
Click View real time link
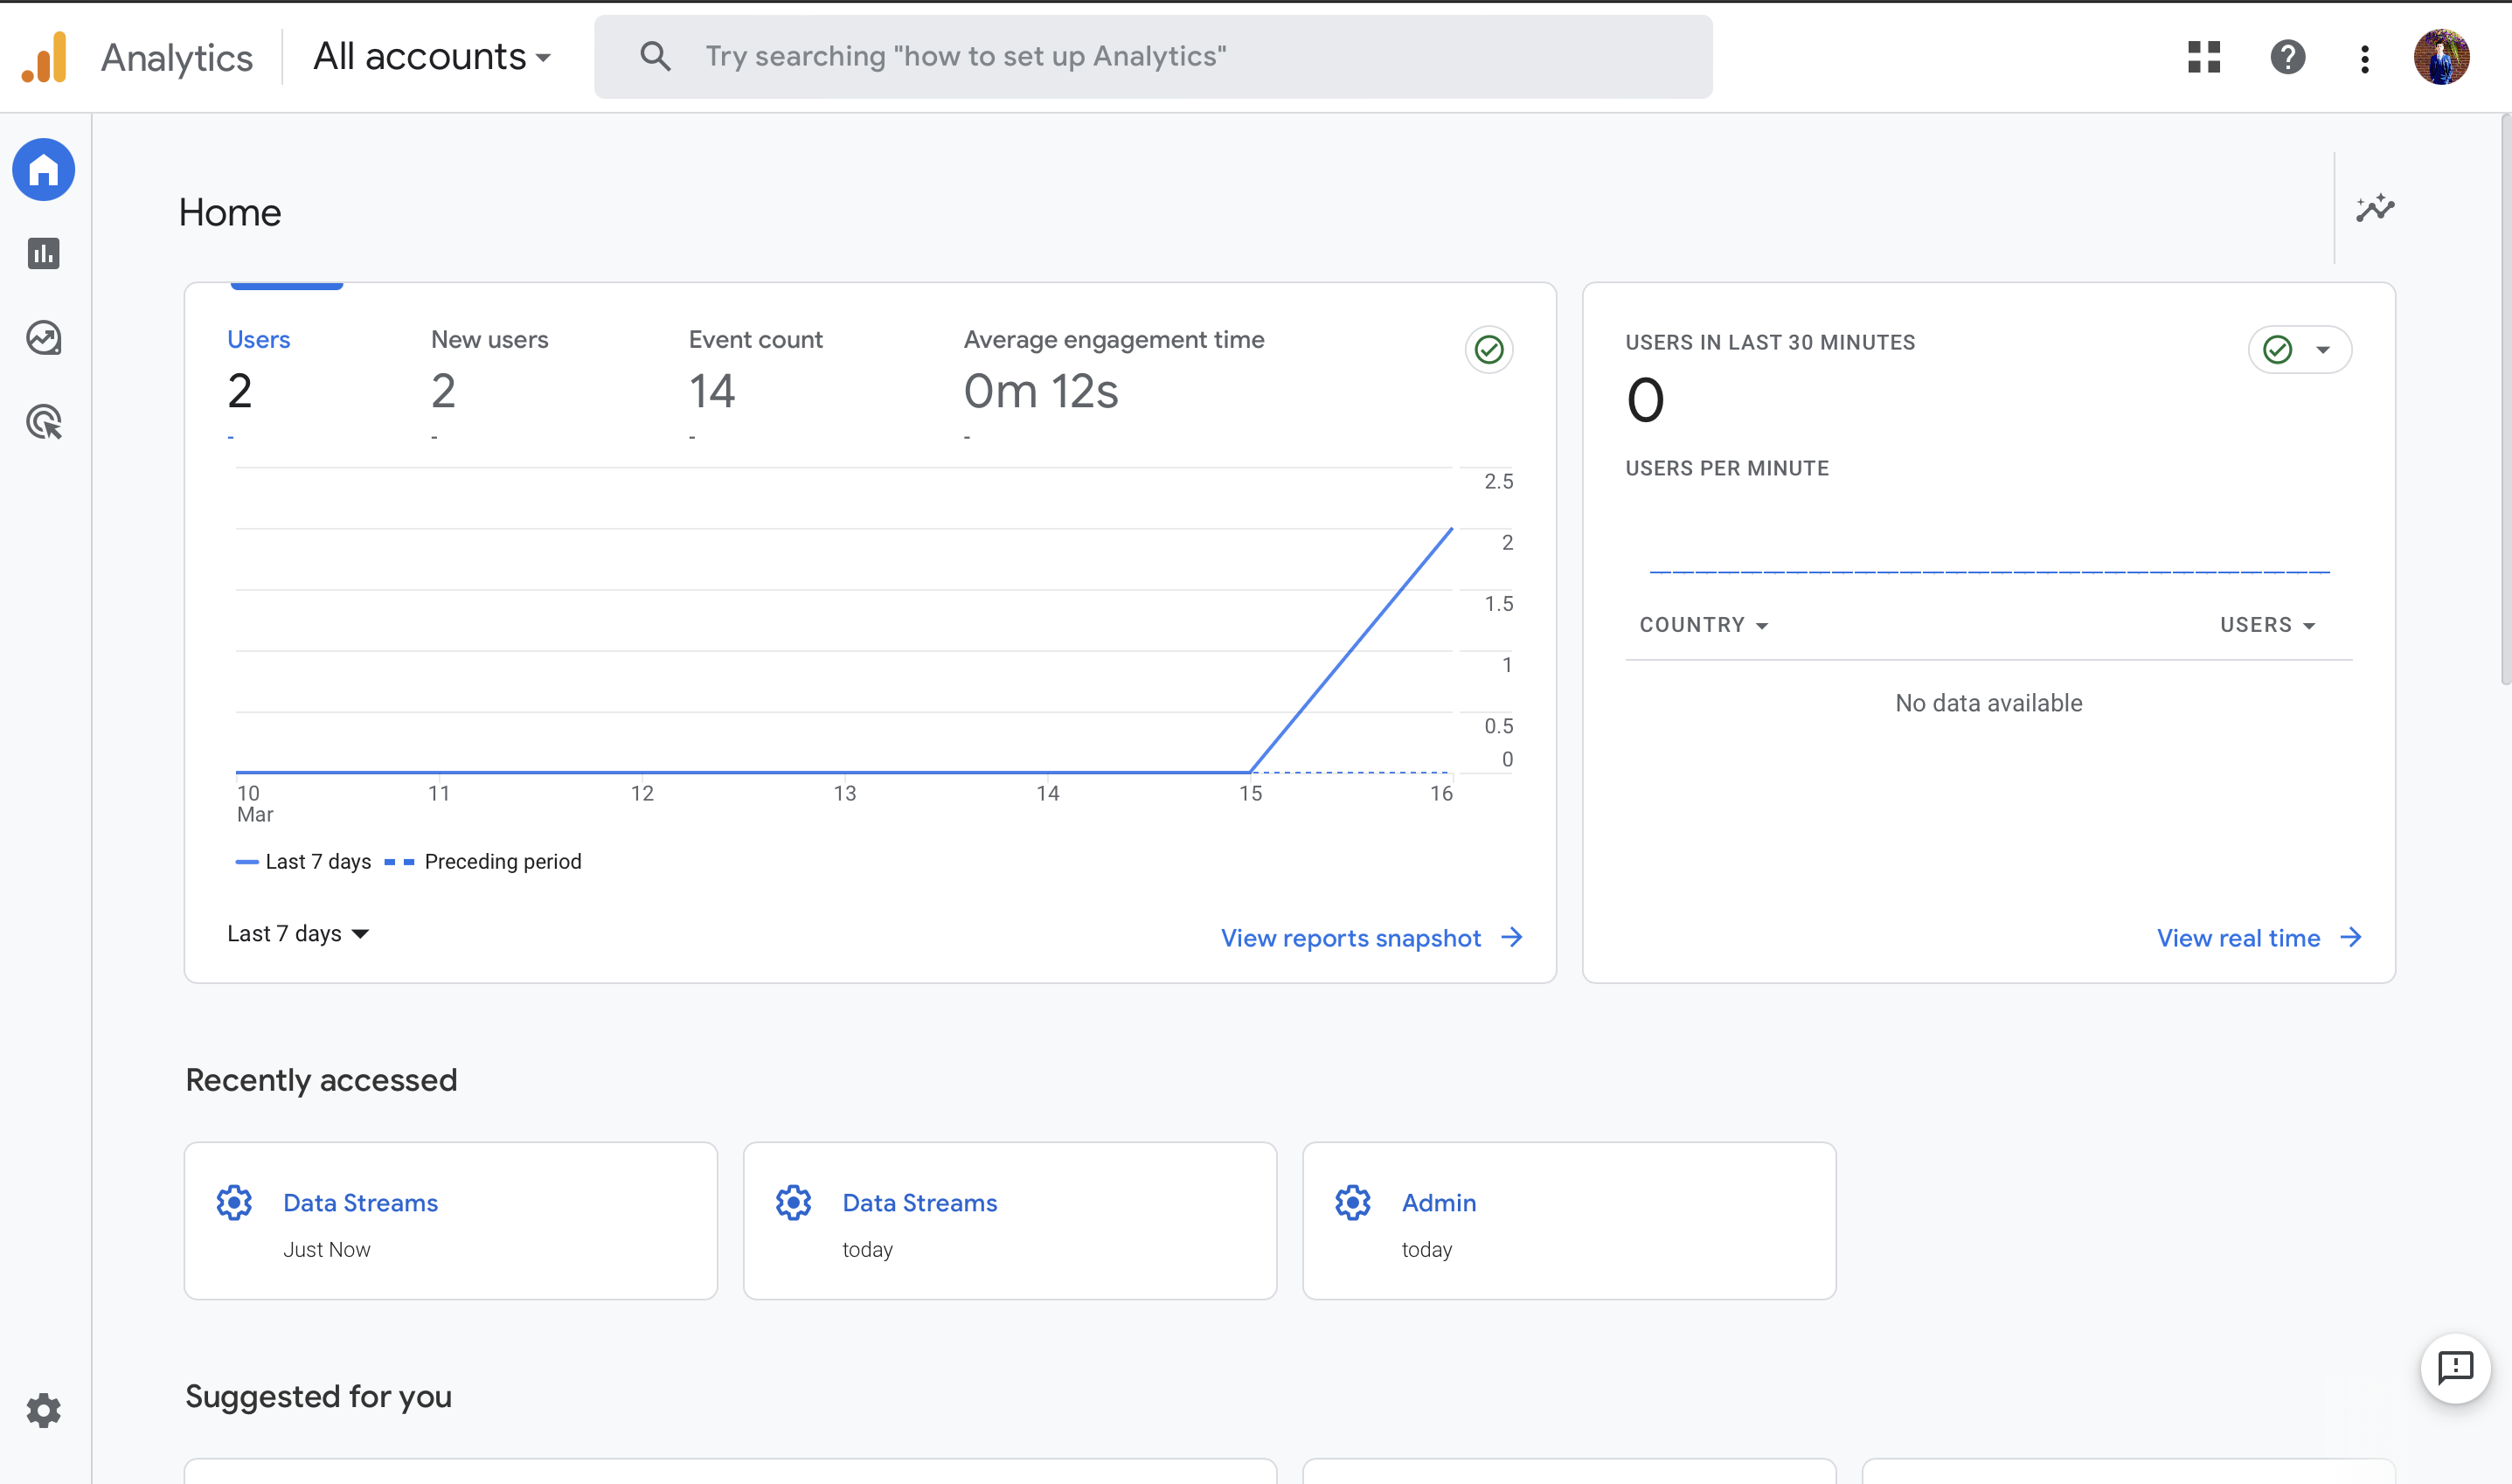click(2258, 938)
